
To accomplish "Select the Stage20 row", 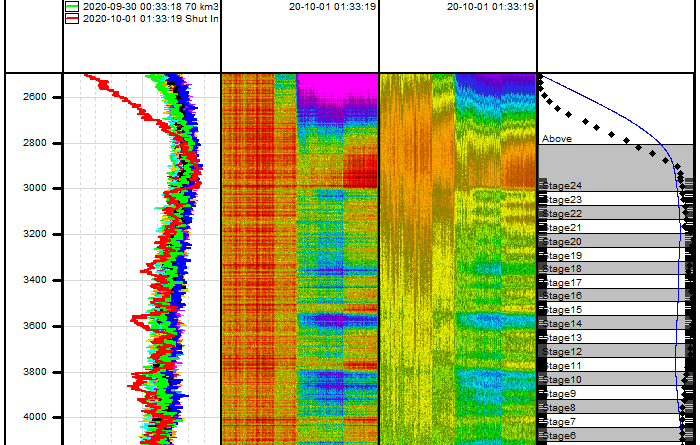I will coord(616,241).
